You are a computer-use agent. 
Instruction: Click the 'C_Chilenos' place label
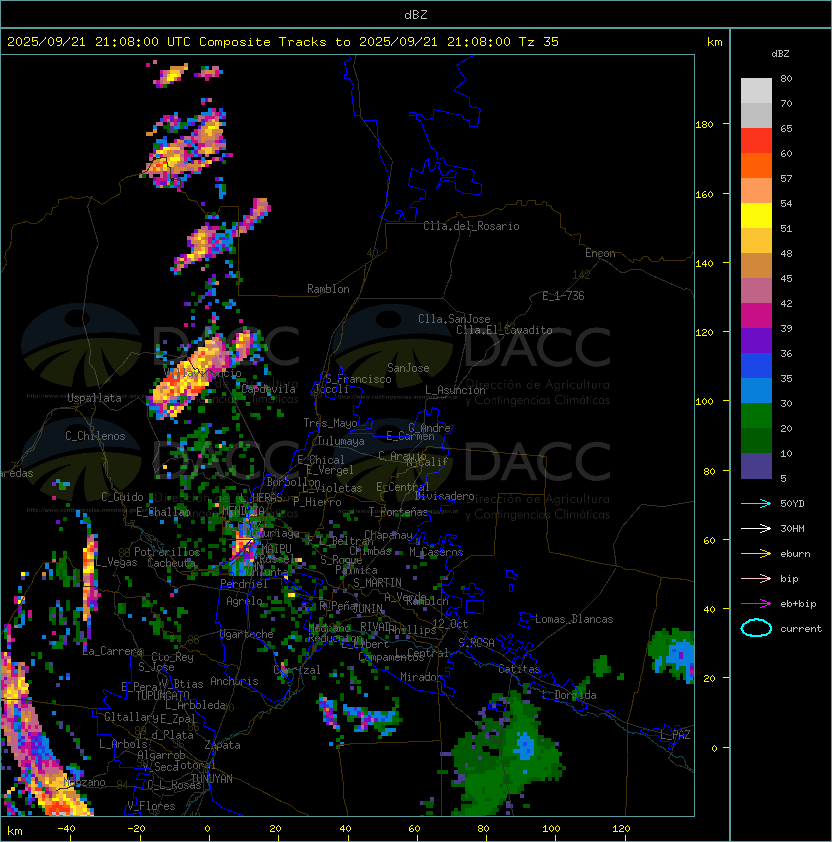tap(95, 436)
